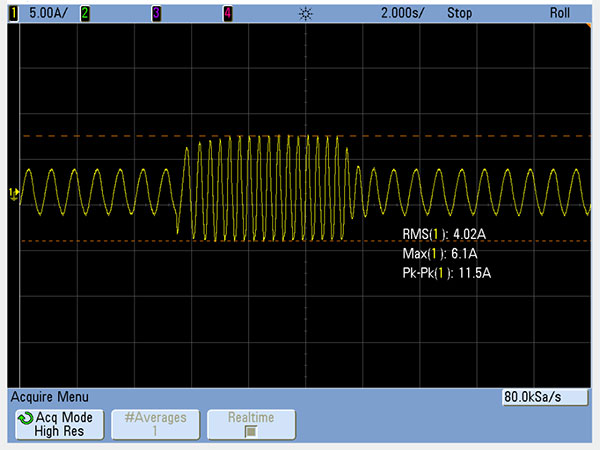Click the 2.000s/ timebase readout

coord(403,13)
